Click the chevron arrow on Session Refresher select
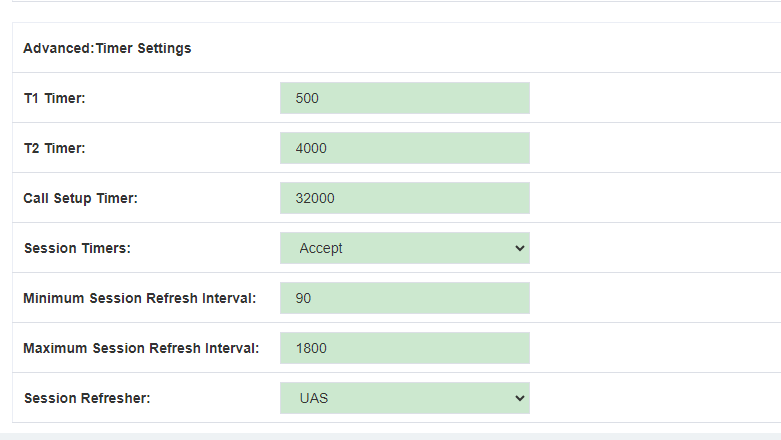This screenshot has width=781, height=440. point(520,398)
